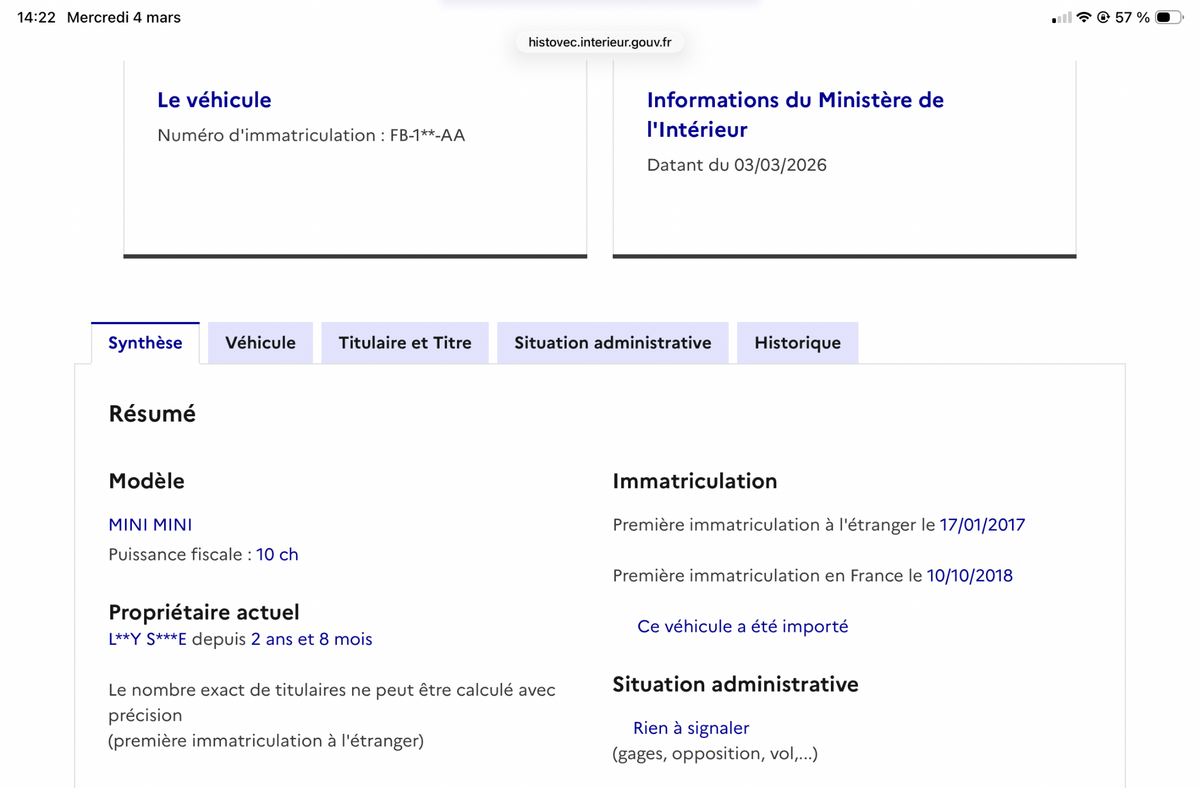Screen dimensions: 1200x788
Task: Tap (première immatriculation à l'étranger) note
Action: coord(266,741)
